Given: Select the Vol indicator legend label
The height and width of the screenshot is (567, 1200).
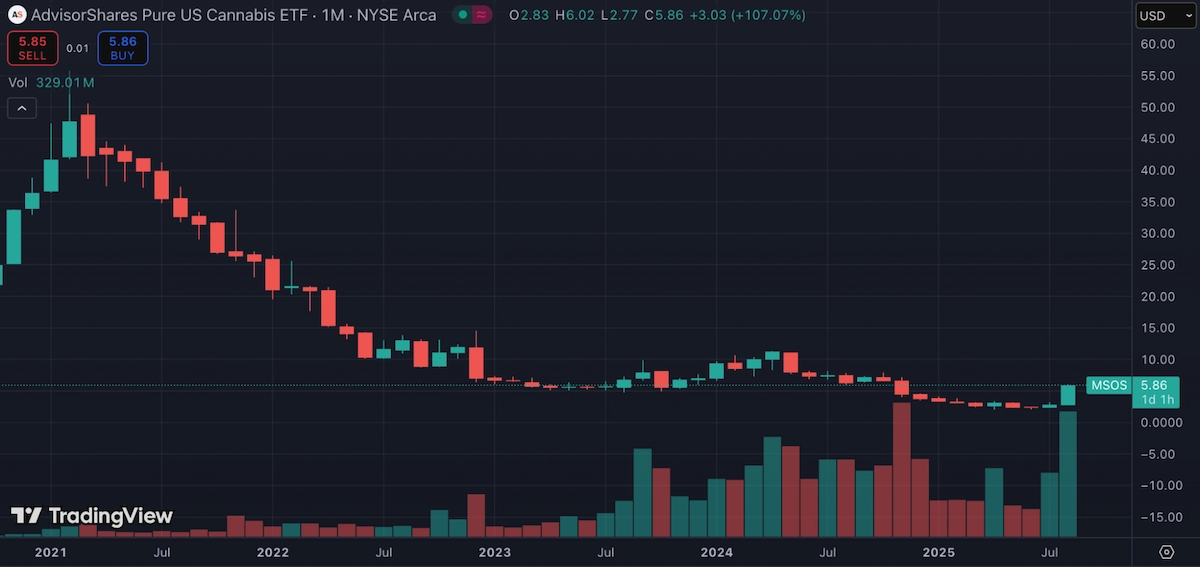Looking at the screenshot, I should (18, 82).
